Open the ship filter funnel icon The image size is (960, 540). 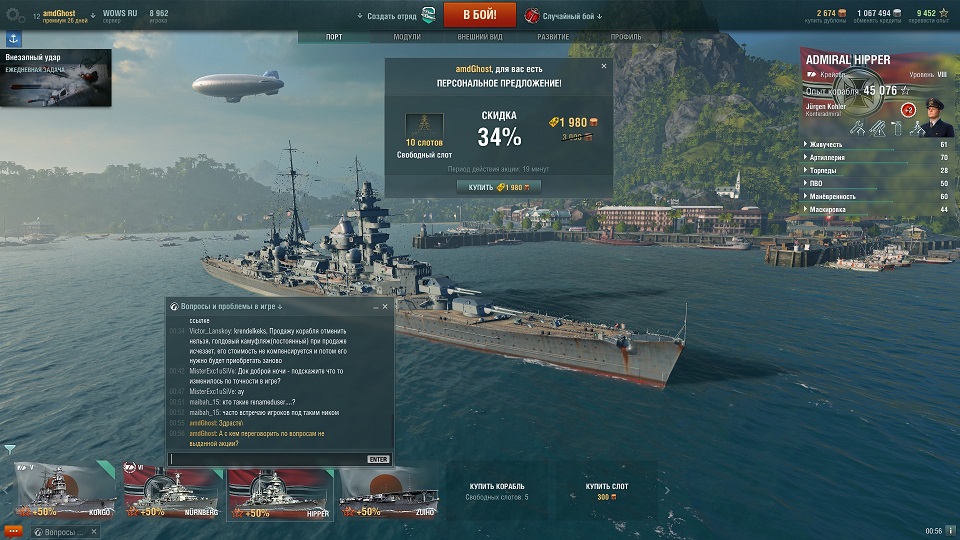10,450
